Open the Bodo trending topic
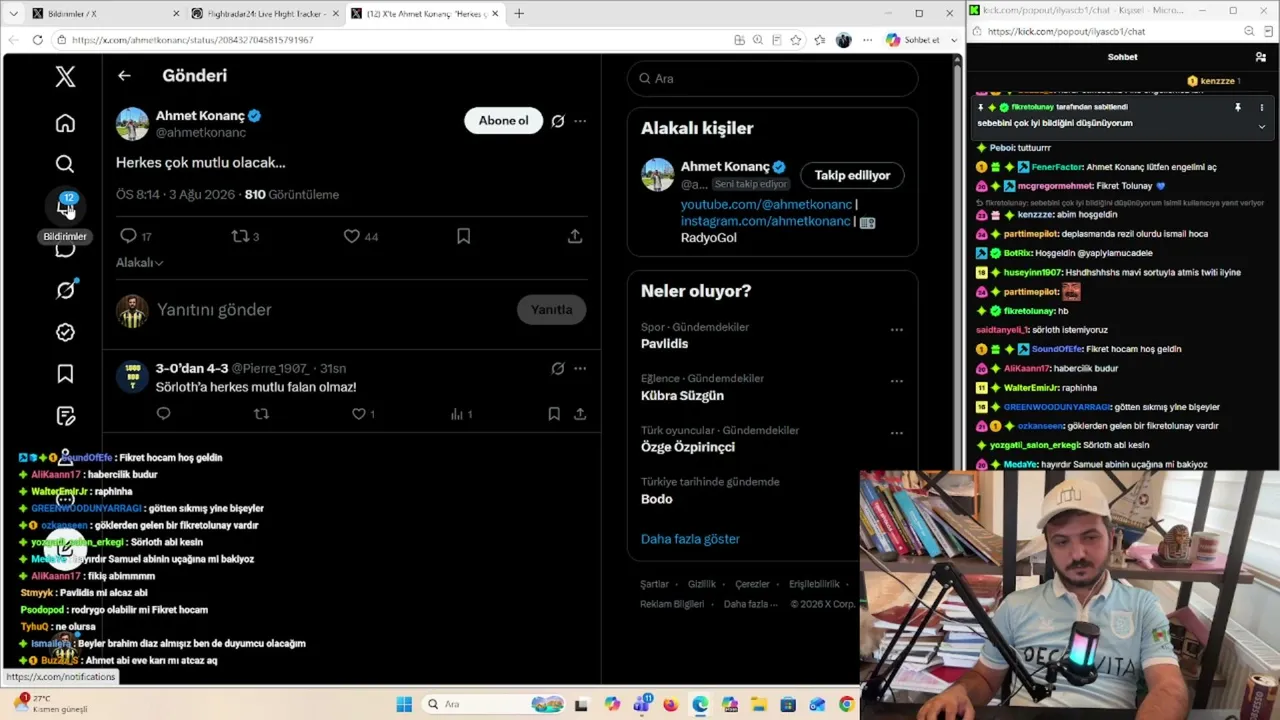1280x720 pixels. [x=657, y=499]
